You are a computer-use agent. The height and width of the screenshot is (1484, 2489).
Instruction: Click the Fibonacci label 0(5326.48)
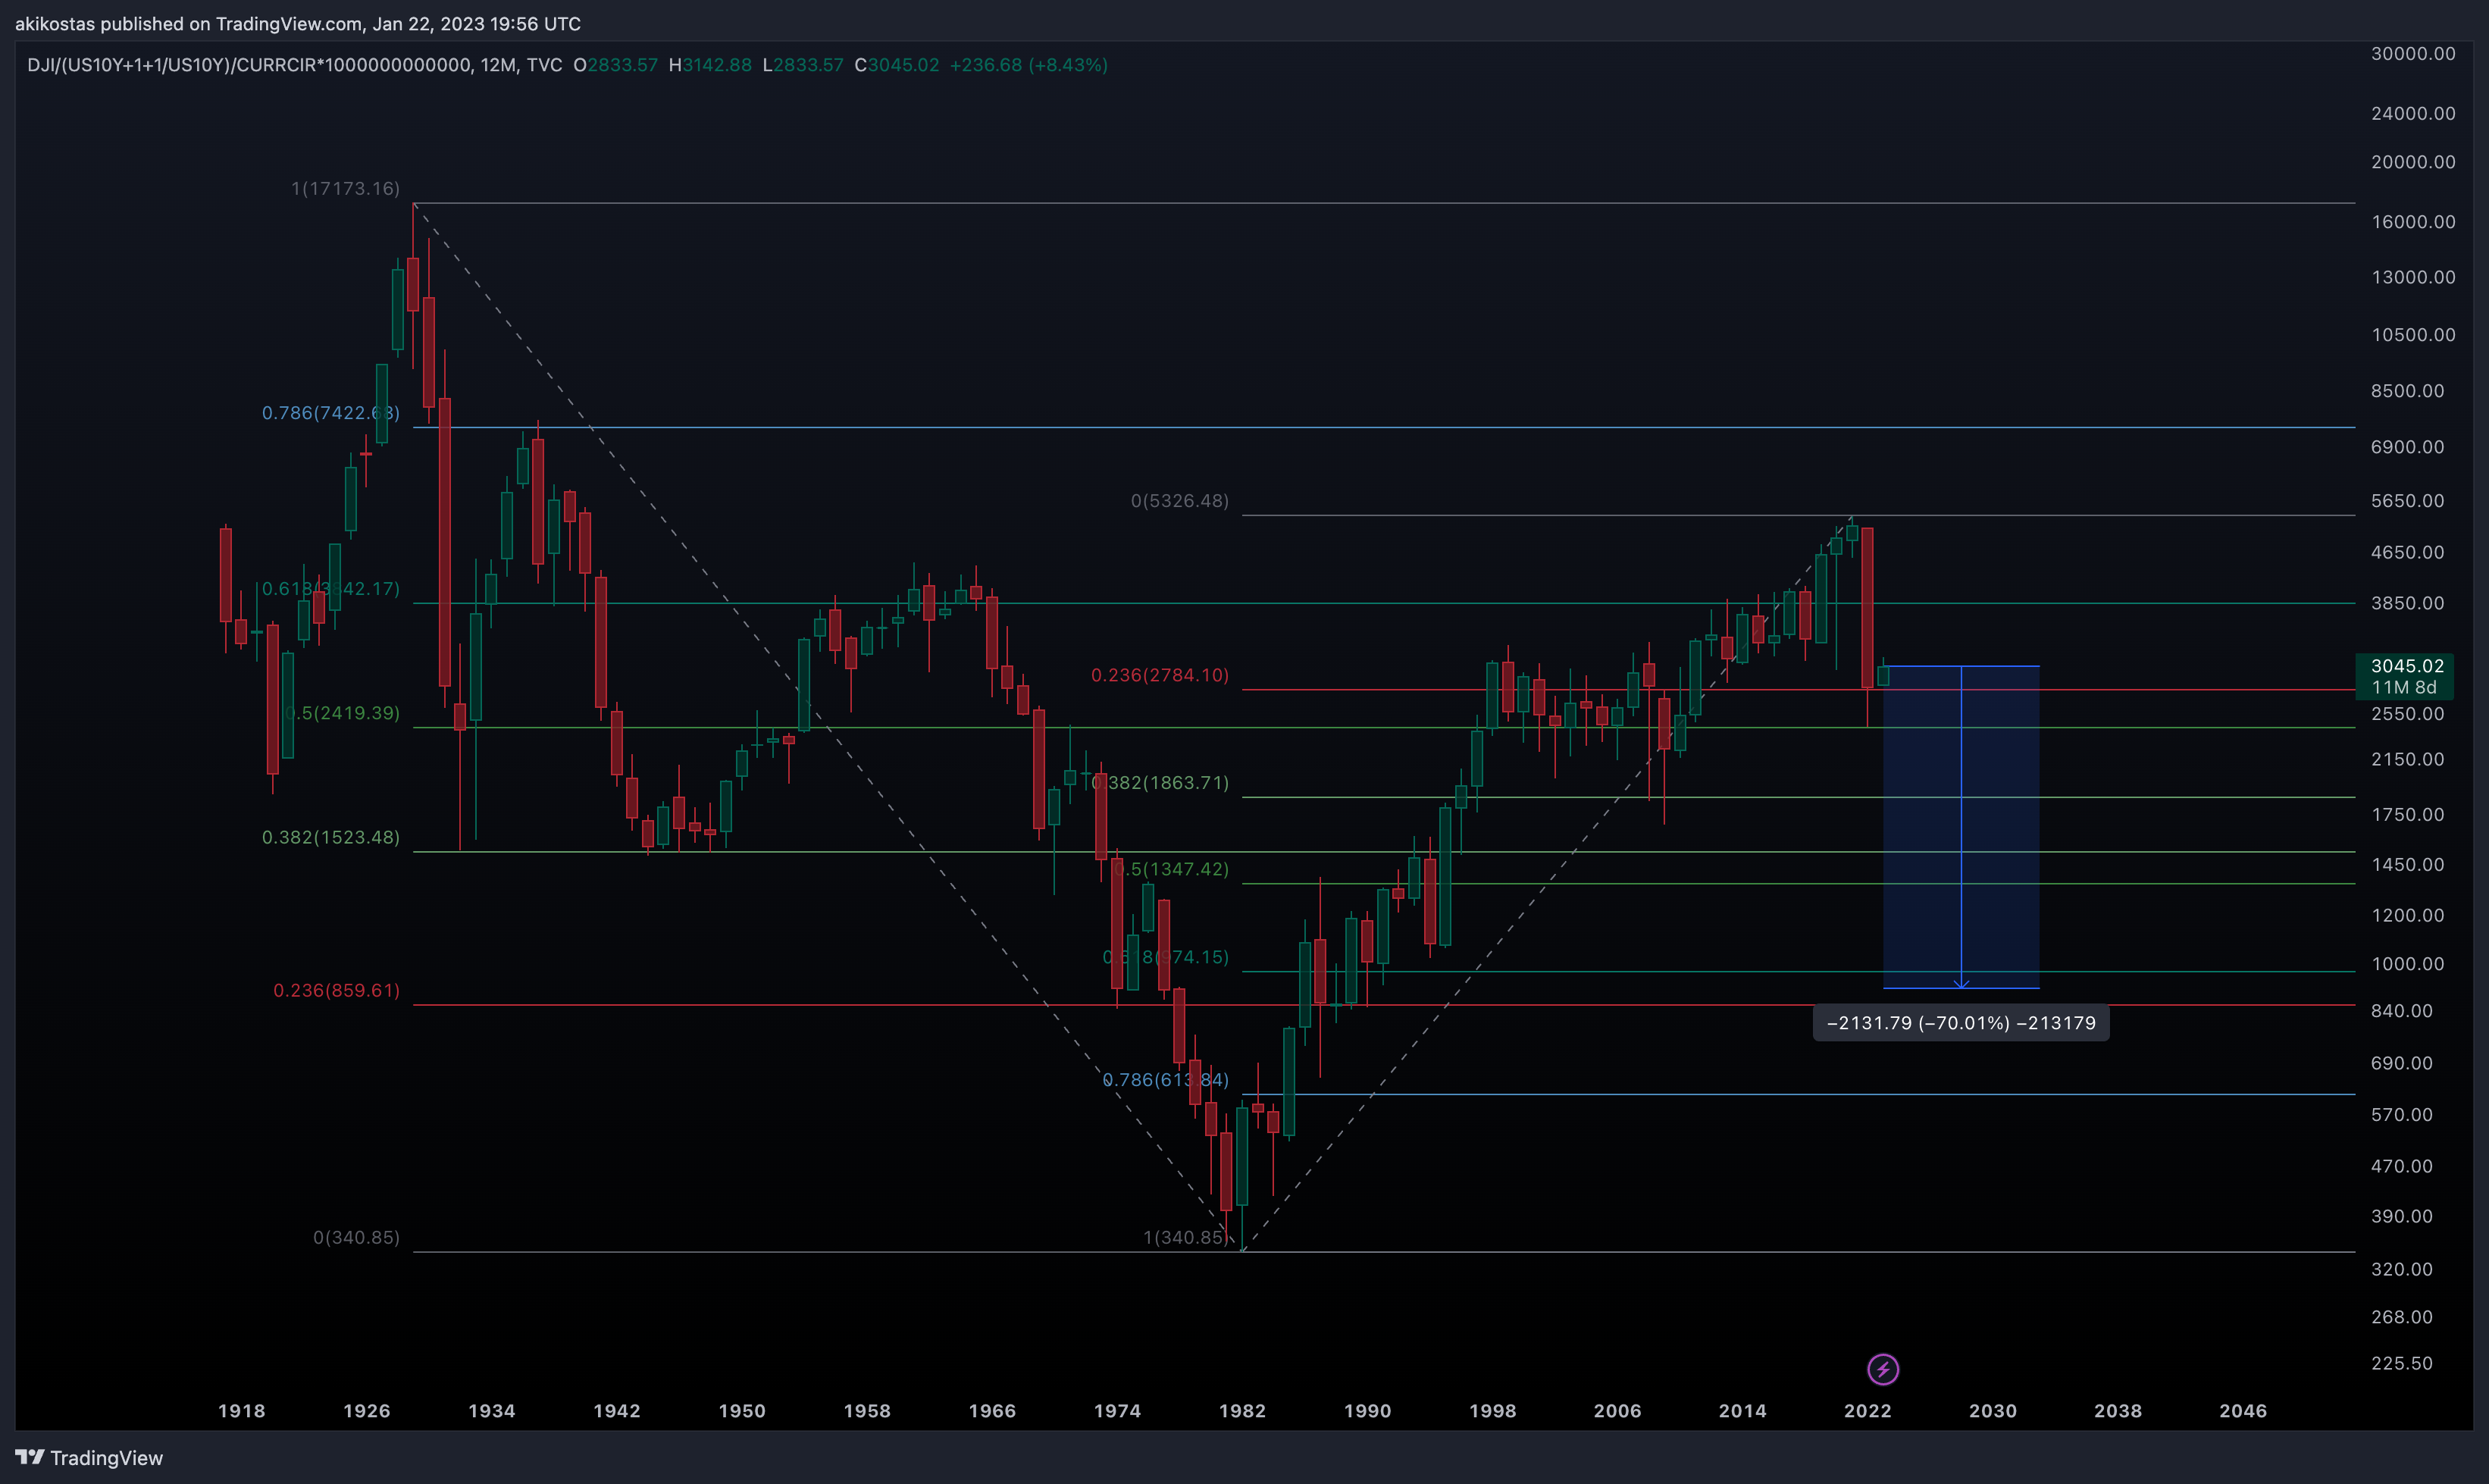click(1180, 500)
